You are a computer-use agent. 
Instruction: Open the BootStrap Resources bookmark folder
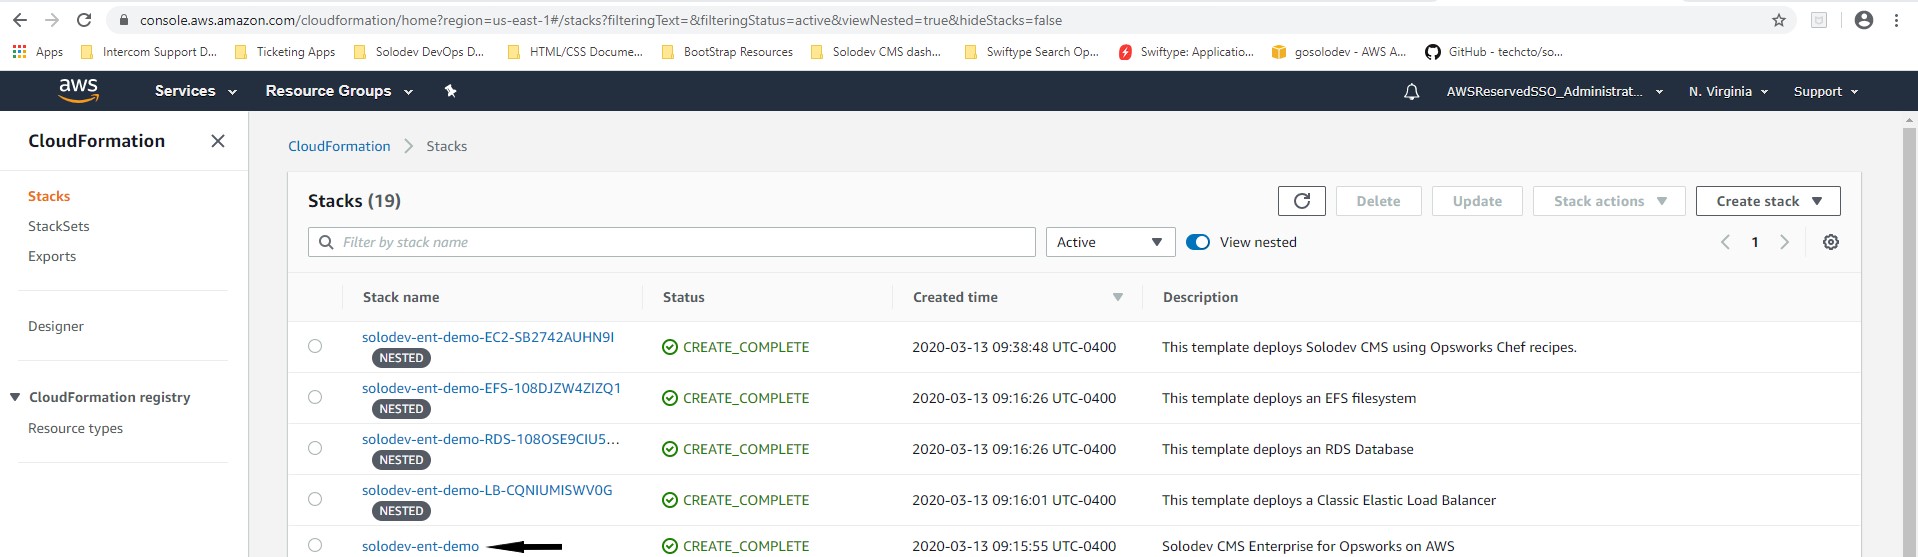[x=728, y=52]
